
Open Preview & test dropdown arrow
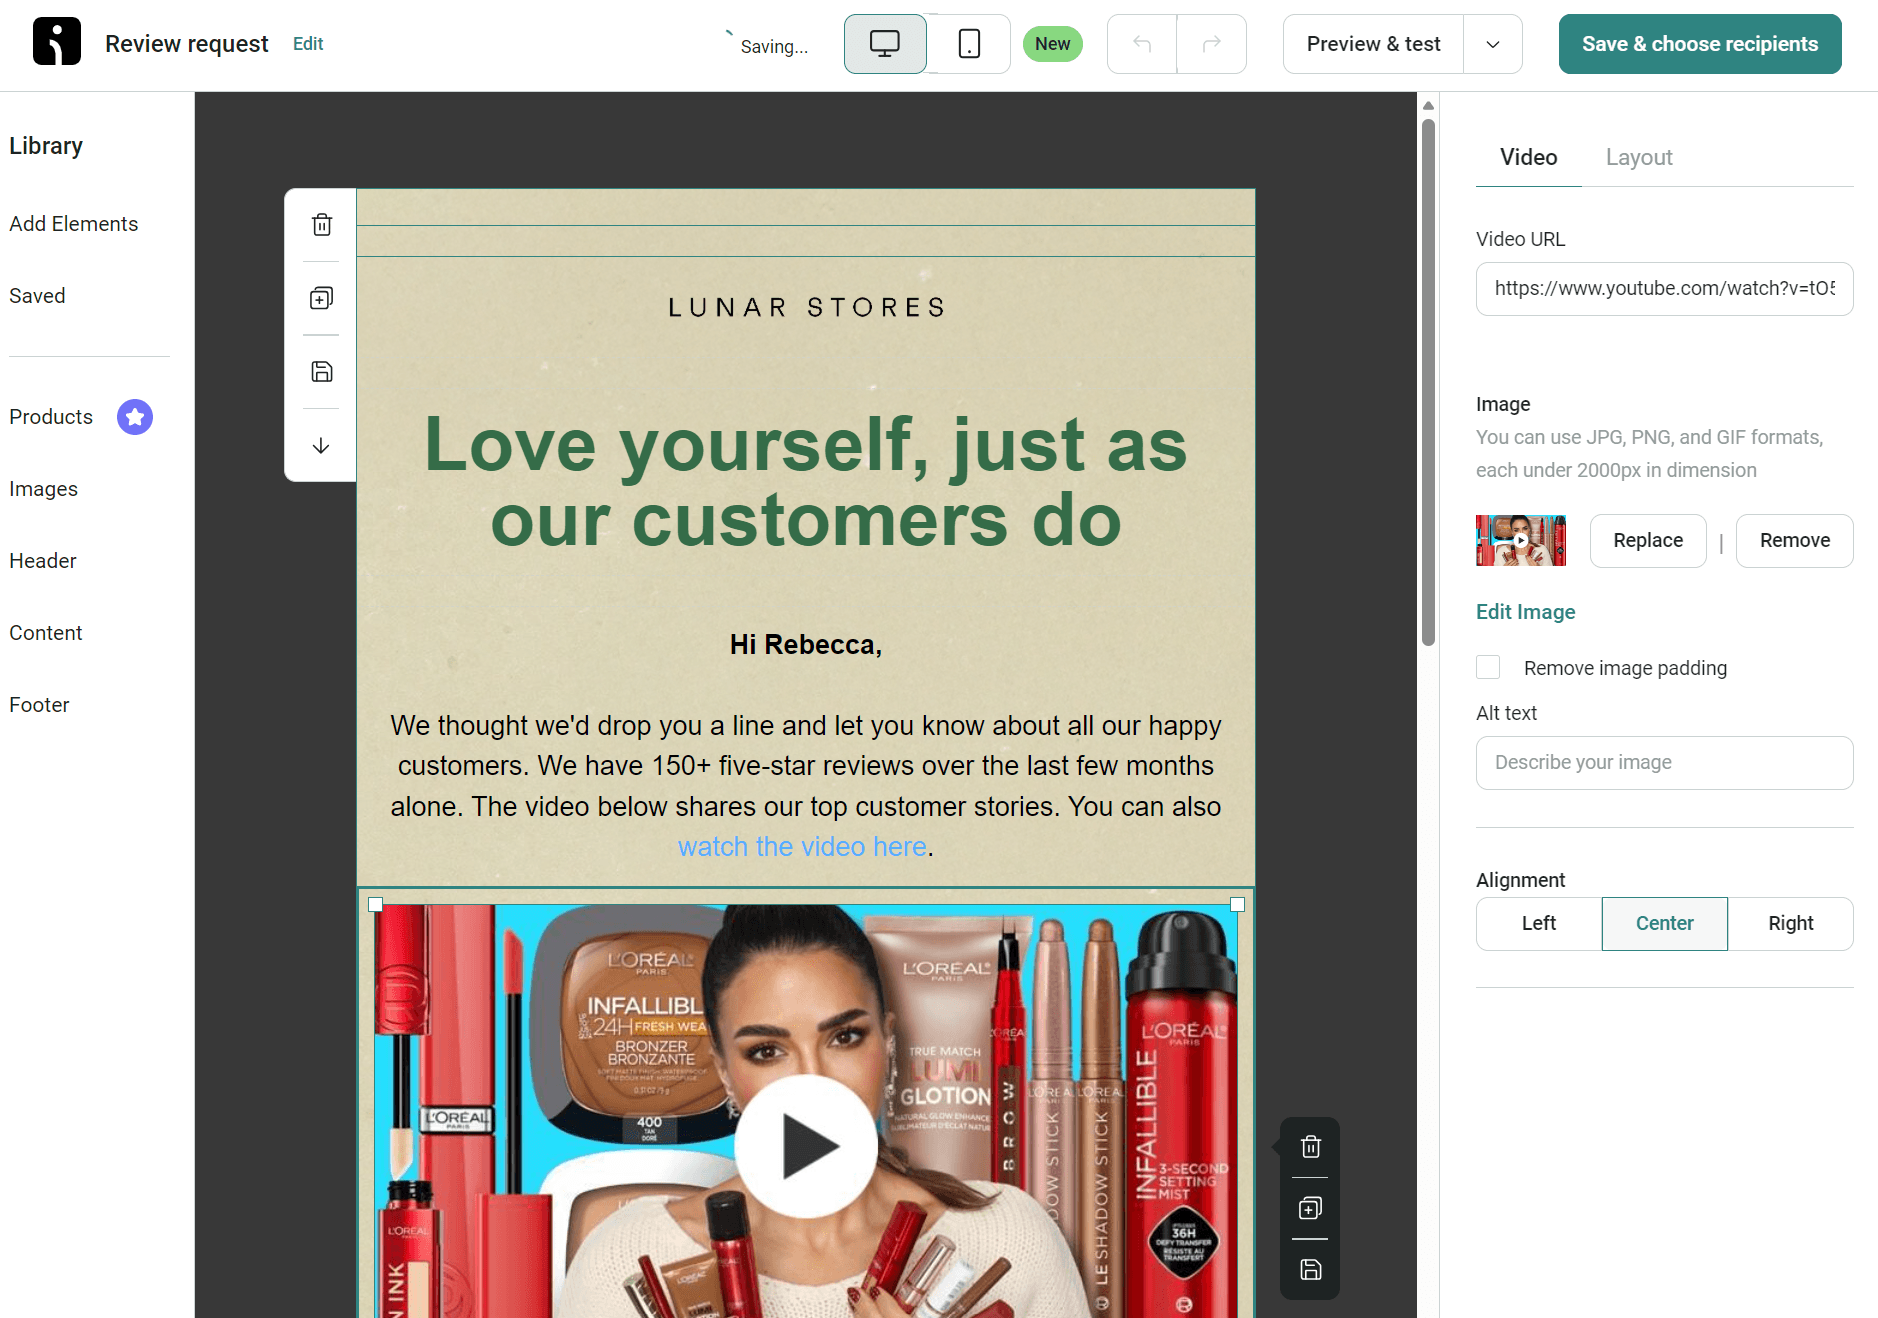pyautogui.click(x=1492, y=44)
